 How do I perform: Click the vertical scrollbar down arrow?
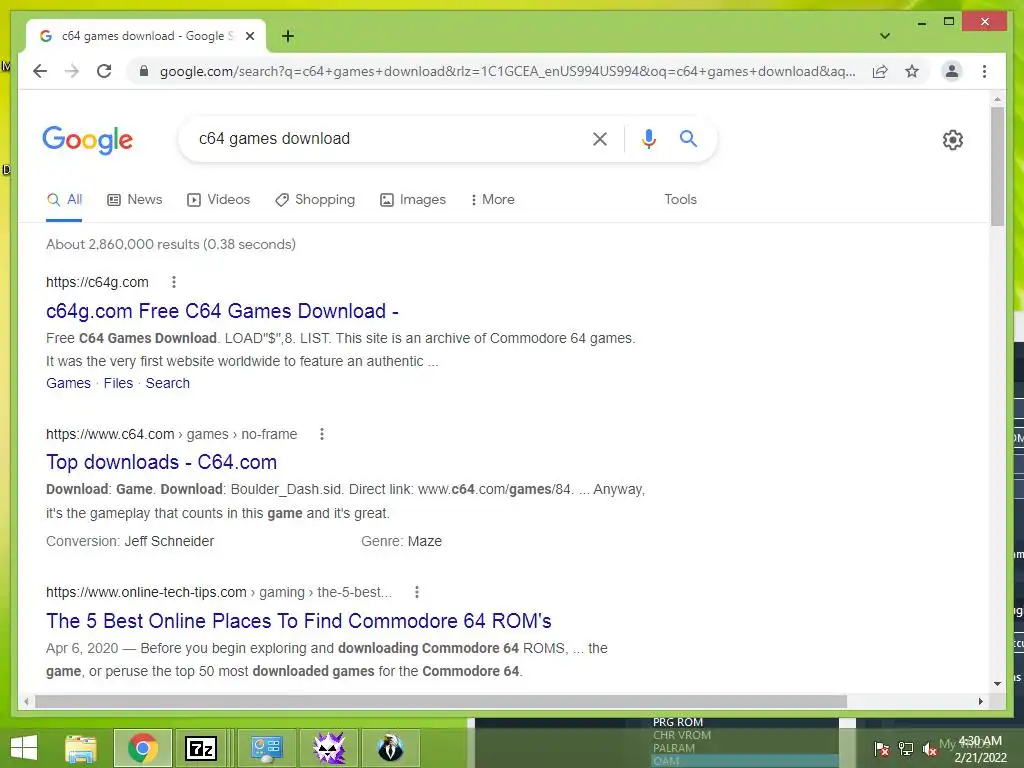[x=997, y=684]
